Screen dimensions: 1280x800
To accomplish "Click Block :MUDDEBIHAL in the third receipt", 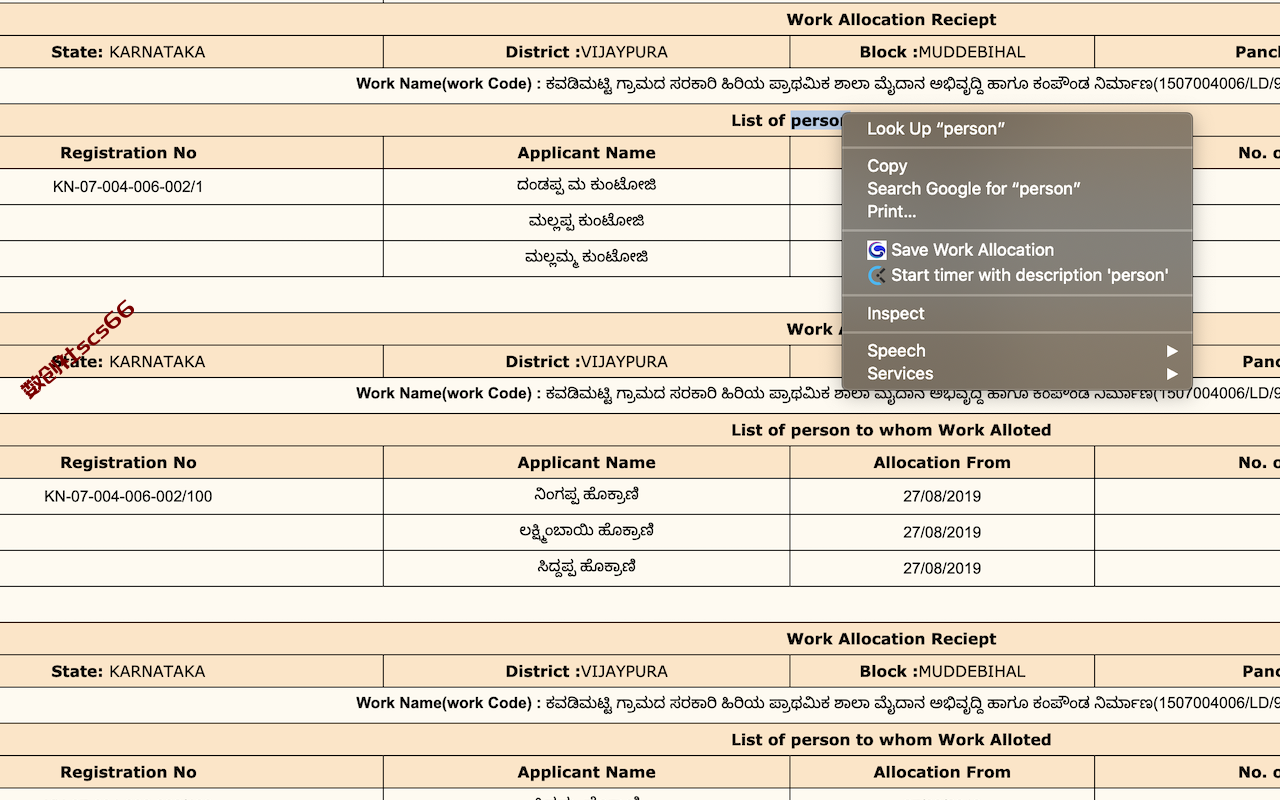I will tap(942, 672).
